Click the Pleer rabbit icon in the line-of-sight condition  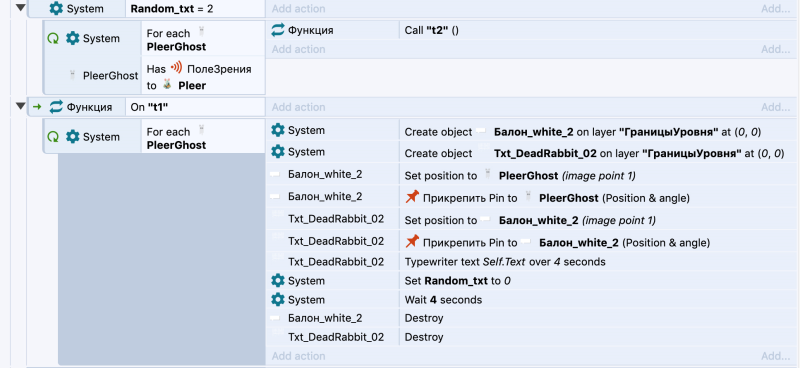(166, 85)
